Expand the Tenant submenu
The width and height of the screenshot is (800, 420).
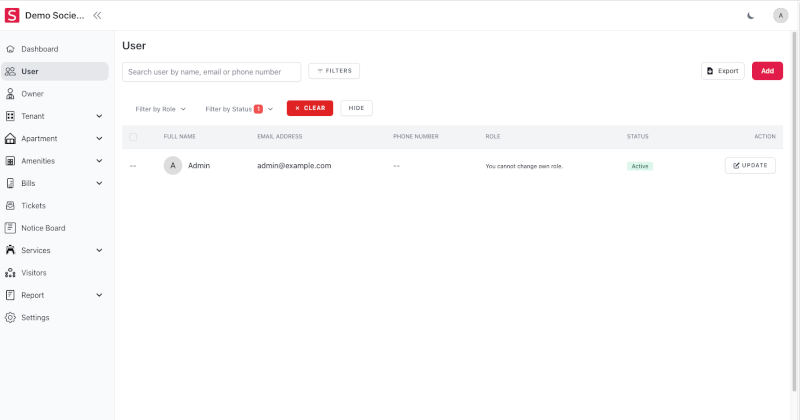coord(99,116)
